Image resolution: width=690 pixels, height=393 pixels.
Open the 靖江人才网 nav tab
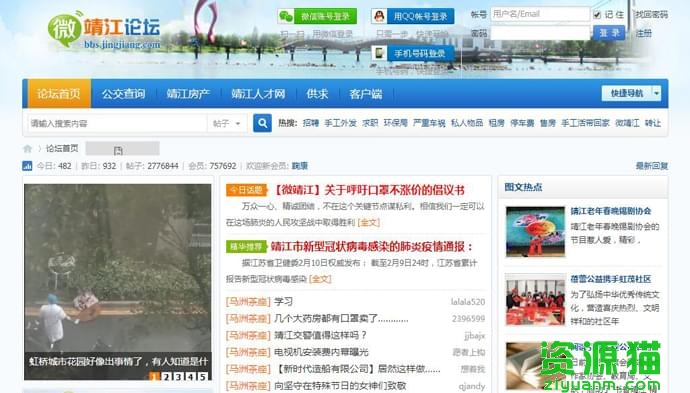pos(258,94)
